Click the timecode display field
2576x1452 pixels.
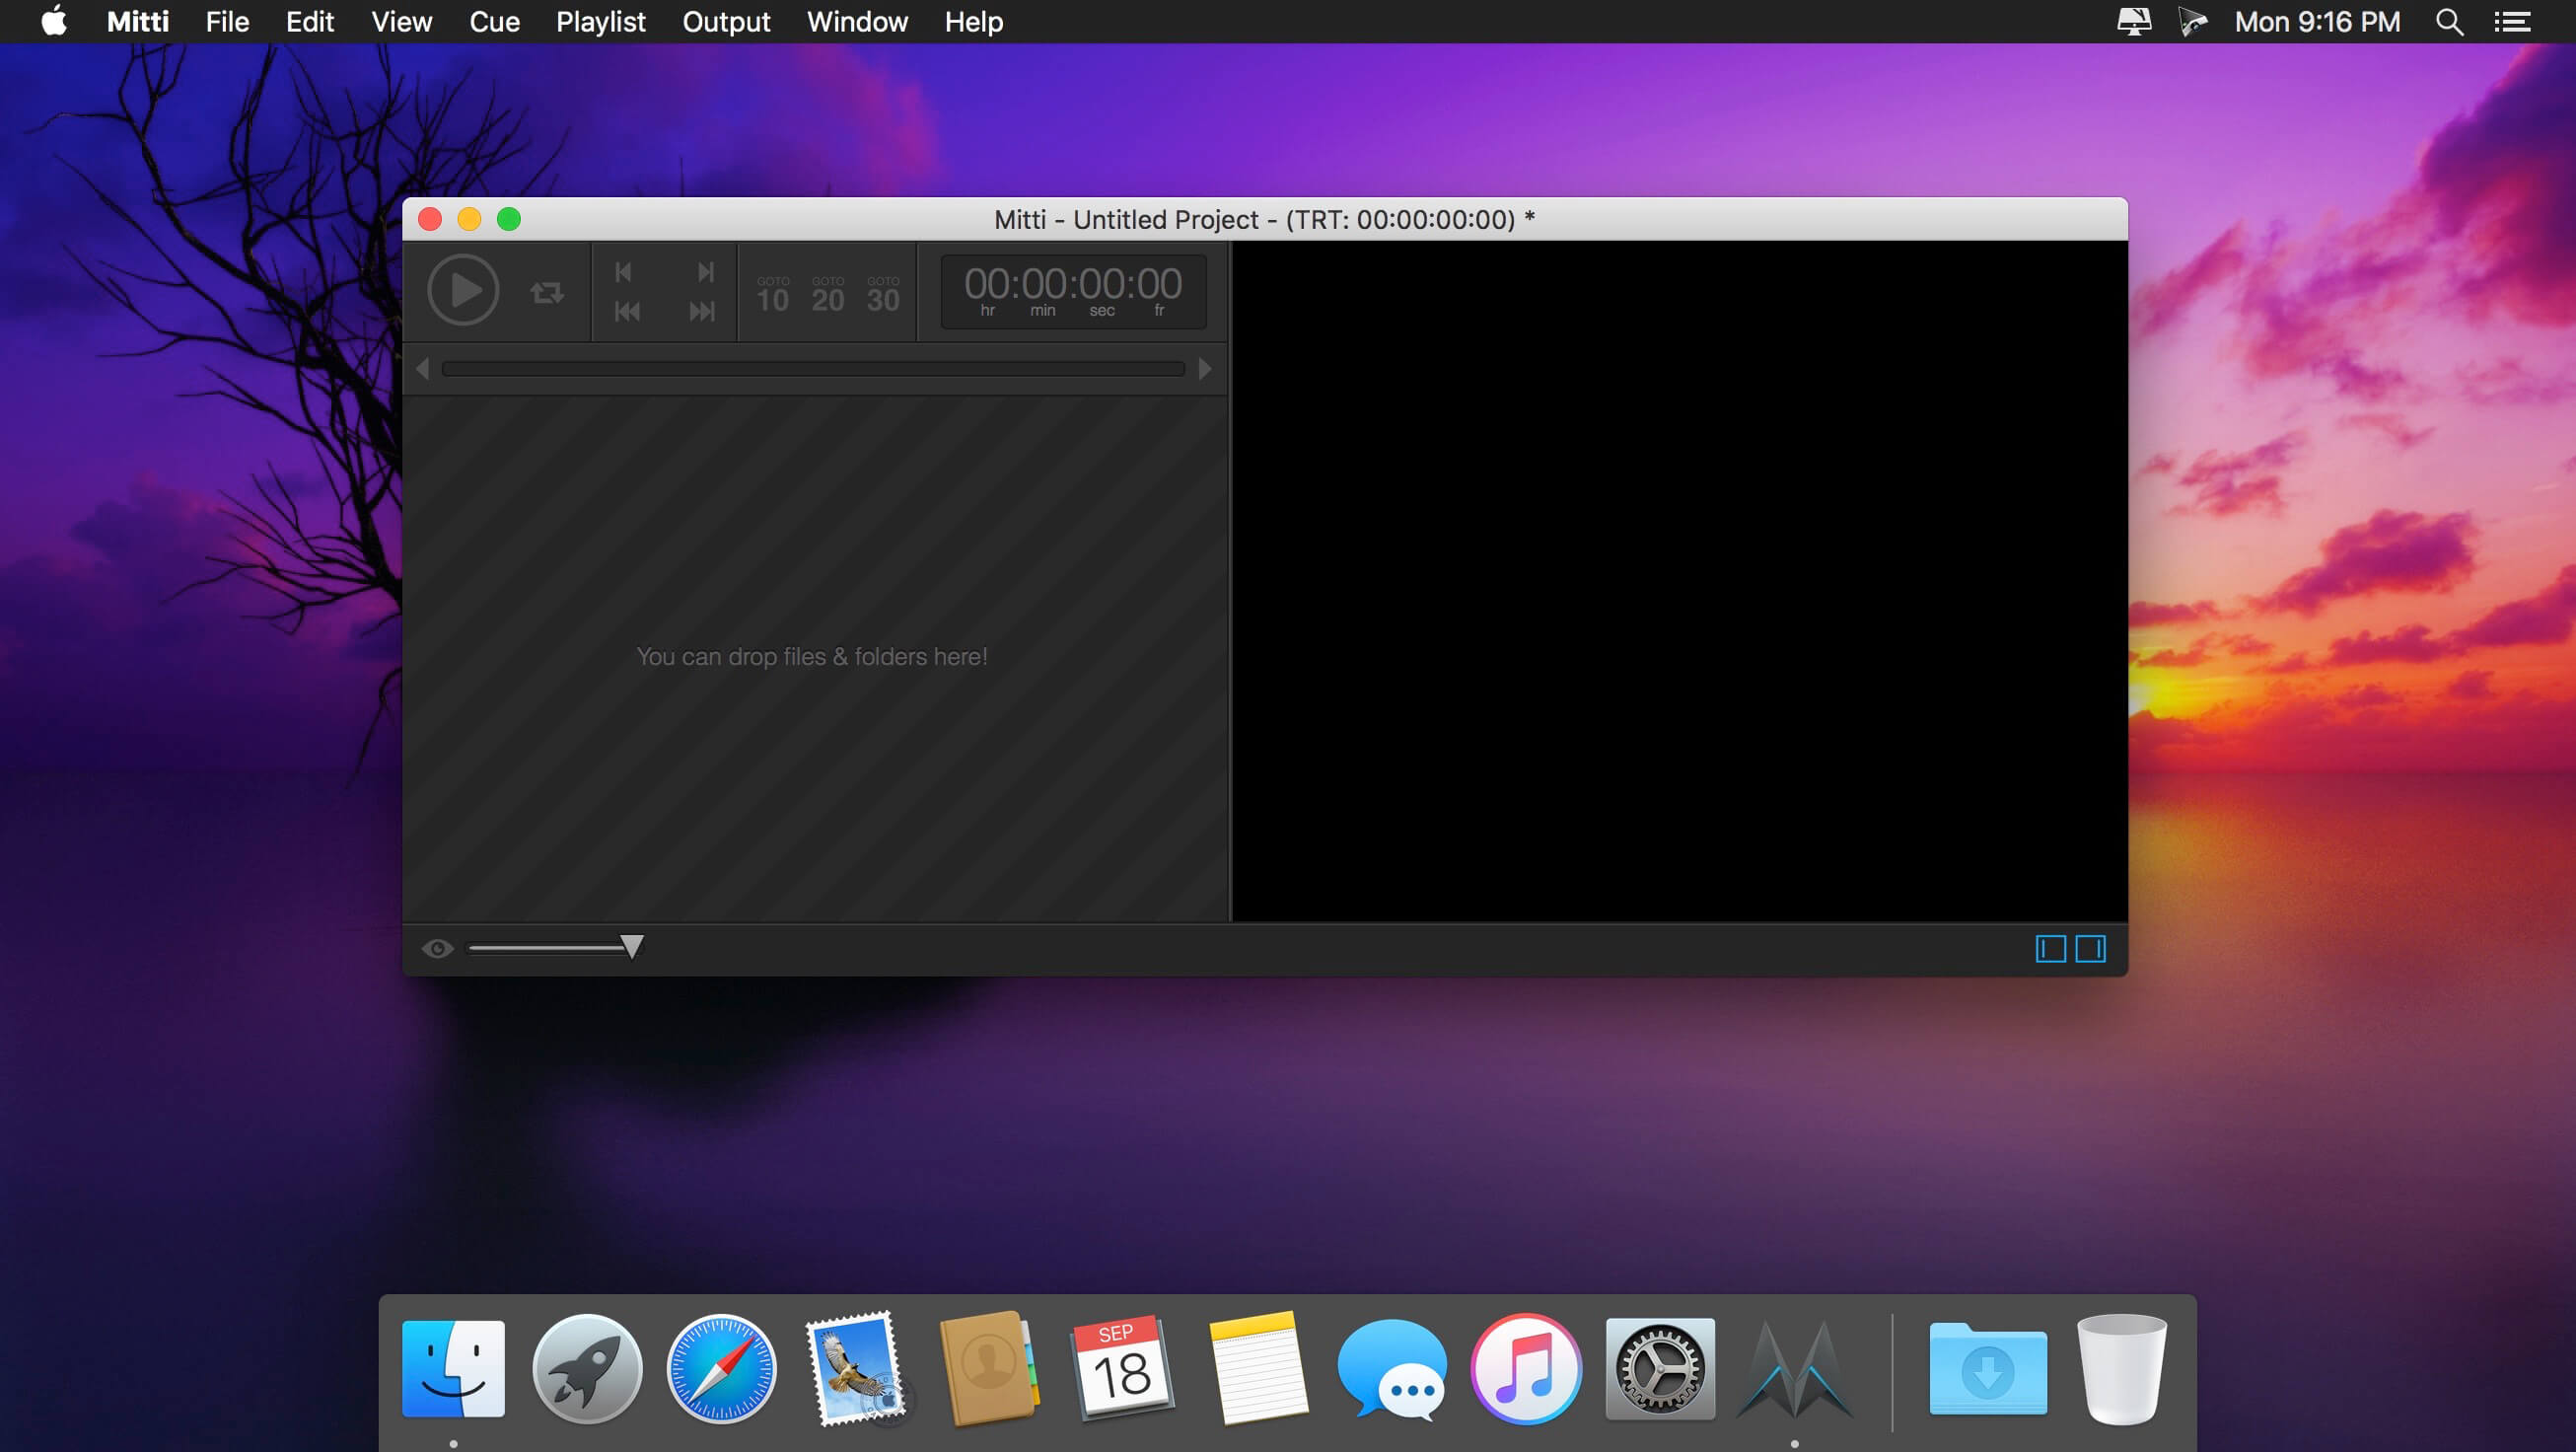[x=1073, y=291]
